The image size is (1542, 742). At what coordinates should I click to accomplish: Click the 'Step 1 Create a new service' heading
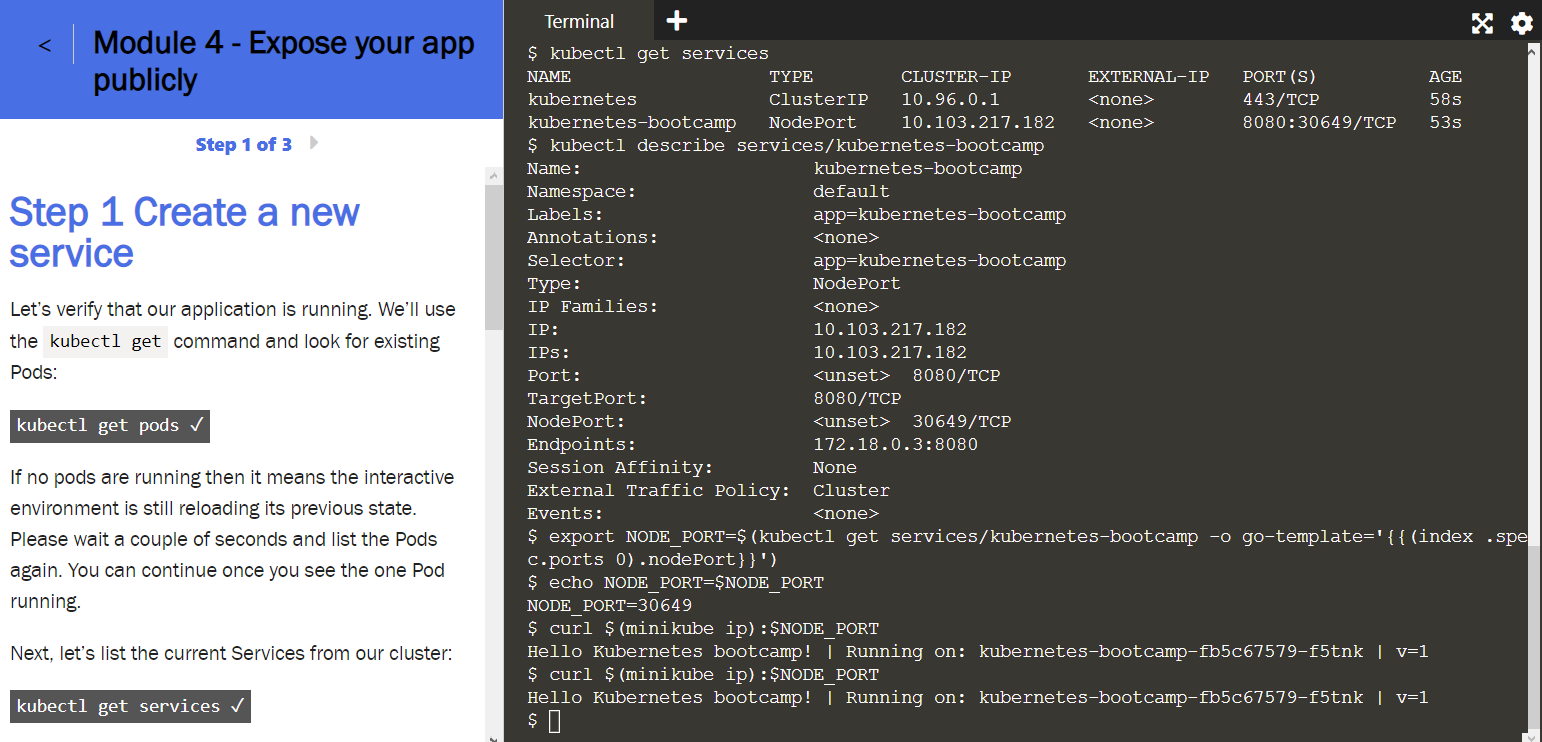184,232
